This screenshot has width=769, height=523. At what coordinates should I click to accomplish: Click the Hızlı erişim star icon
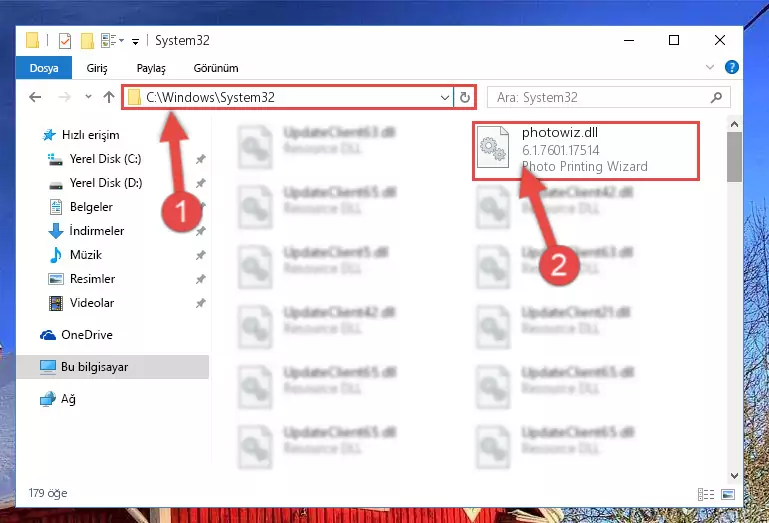[x=49, y=135]
